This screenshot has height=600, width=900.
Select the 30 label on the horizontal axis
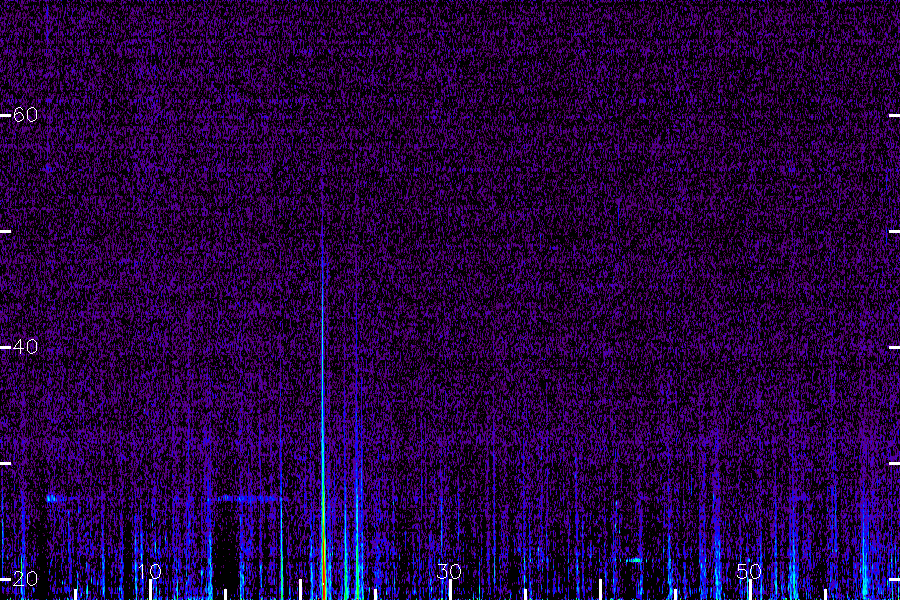[449, 571]
